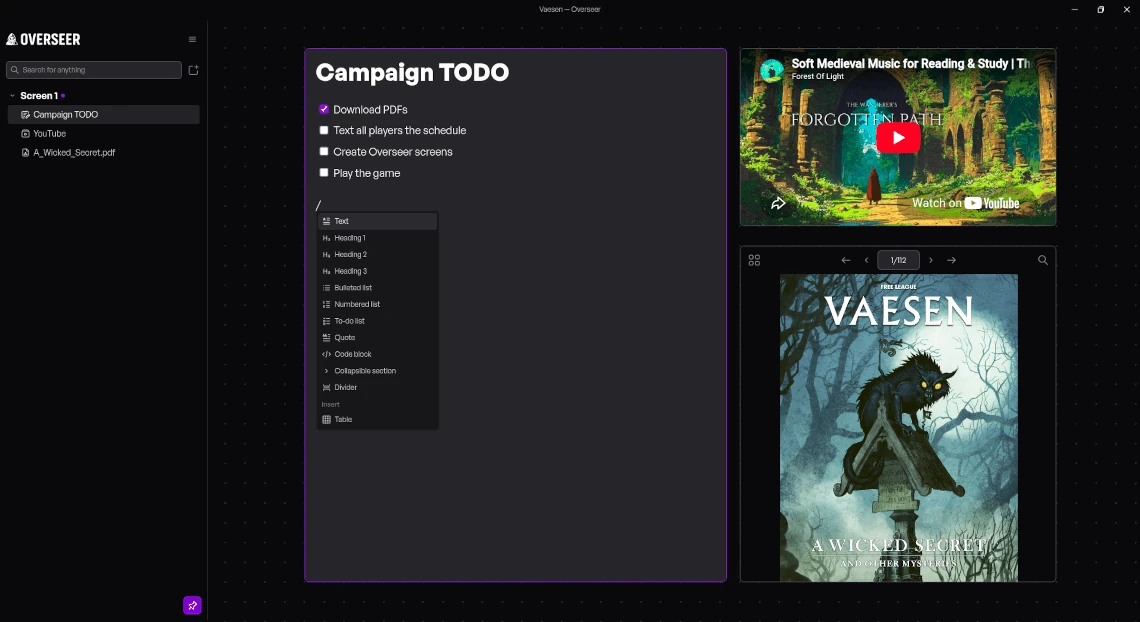The image size is (1140, 622).
Task: Restore down the Overseer window
Action: click(1101, 9)
